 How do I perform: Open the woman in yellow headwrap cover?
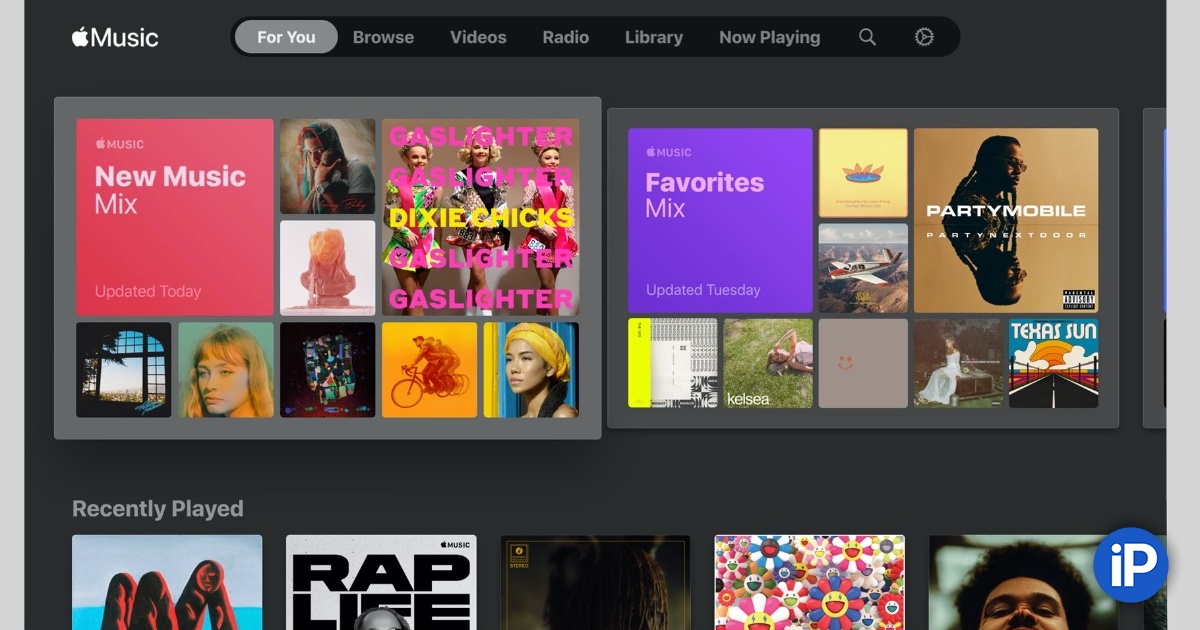coord(531,369)
